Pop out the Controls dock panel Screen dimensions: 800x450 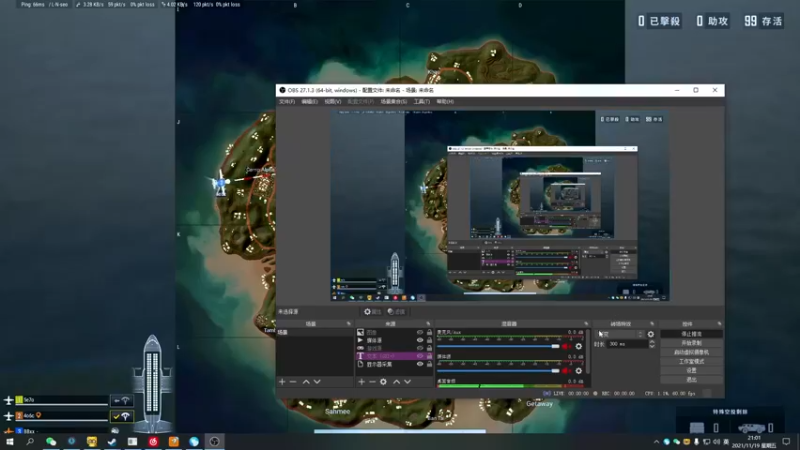[x=719, y=323]
